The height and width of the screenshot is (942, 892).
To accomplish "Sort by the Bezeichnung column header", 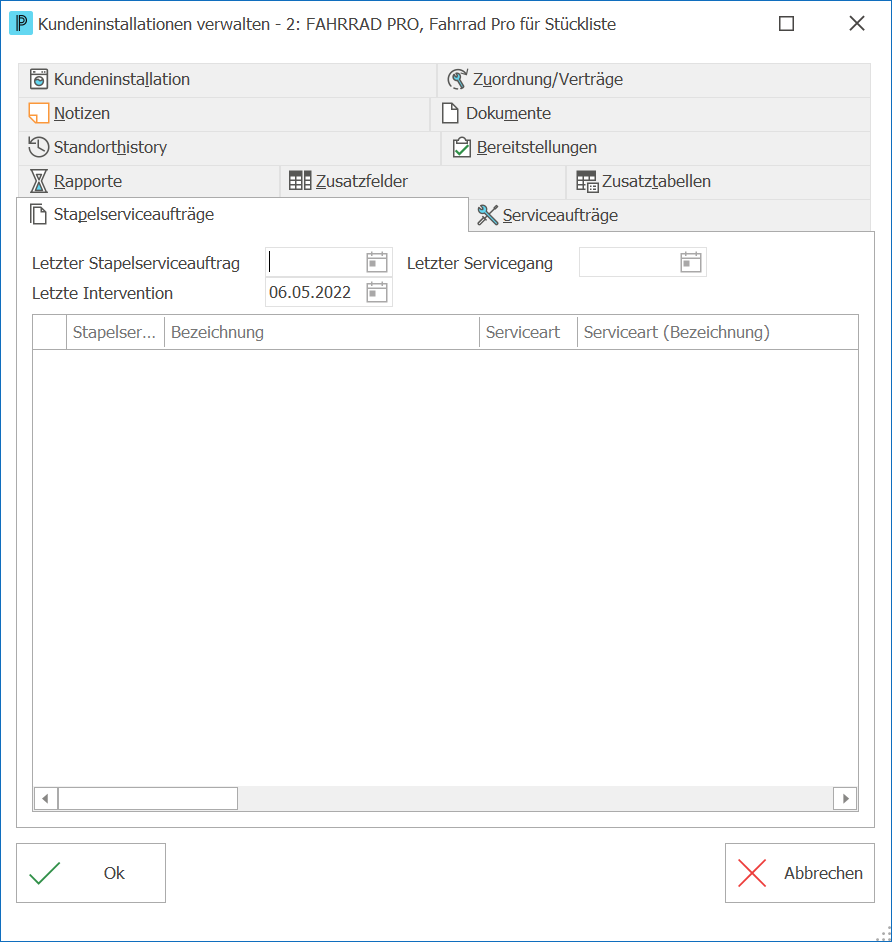I will point(322,332).
